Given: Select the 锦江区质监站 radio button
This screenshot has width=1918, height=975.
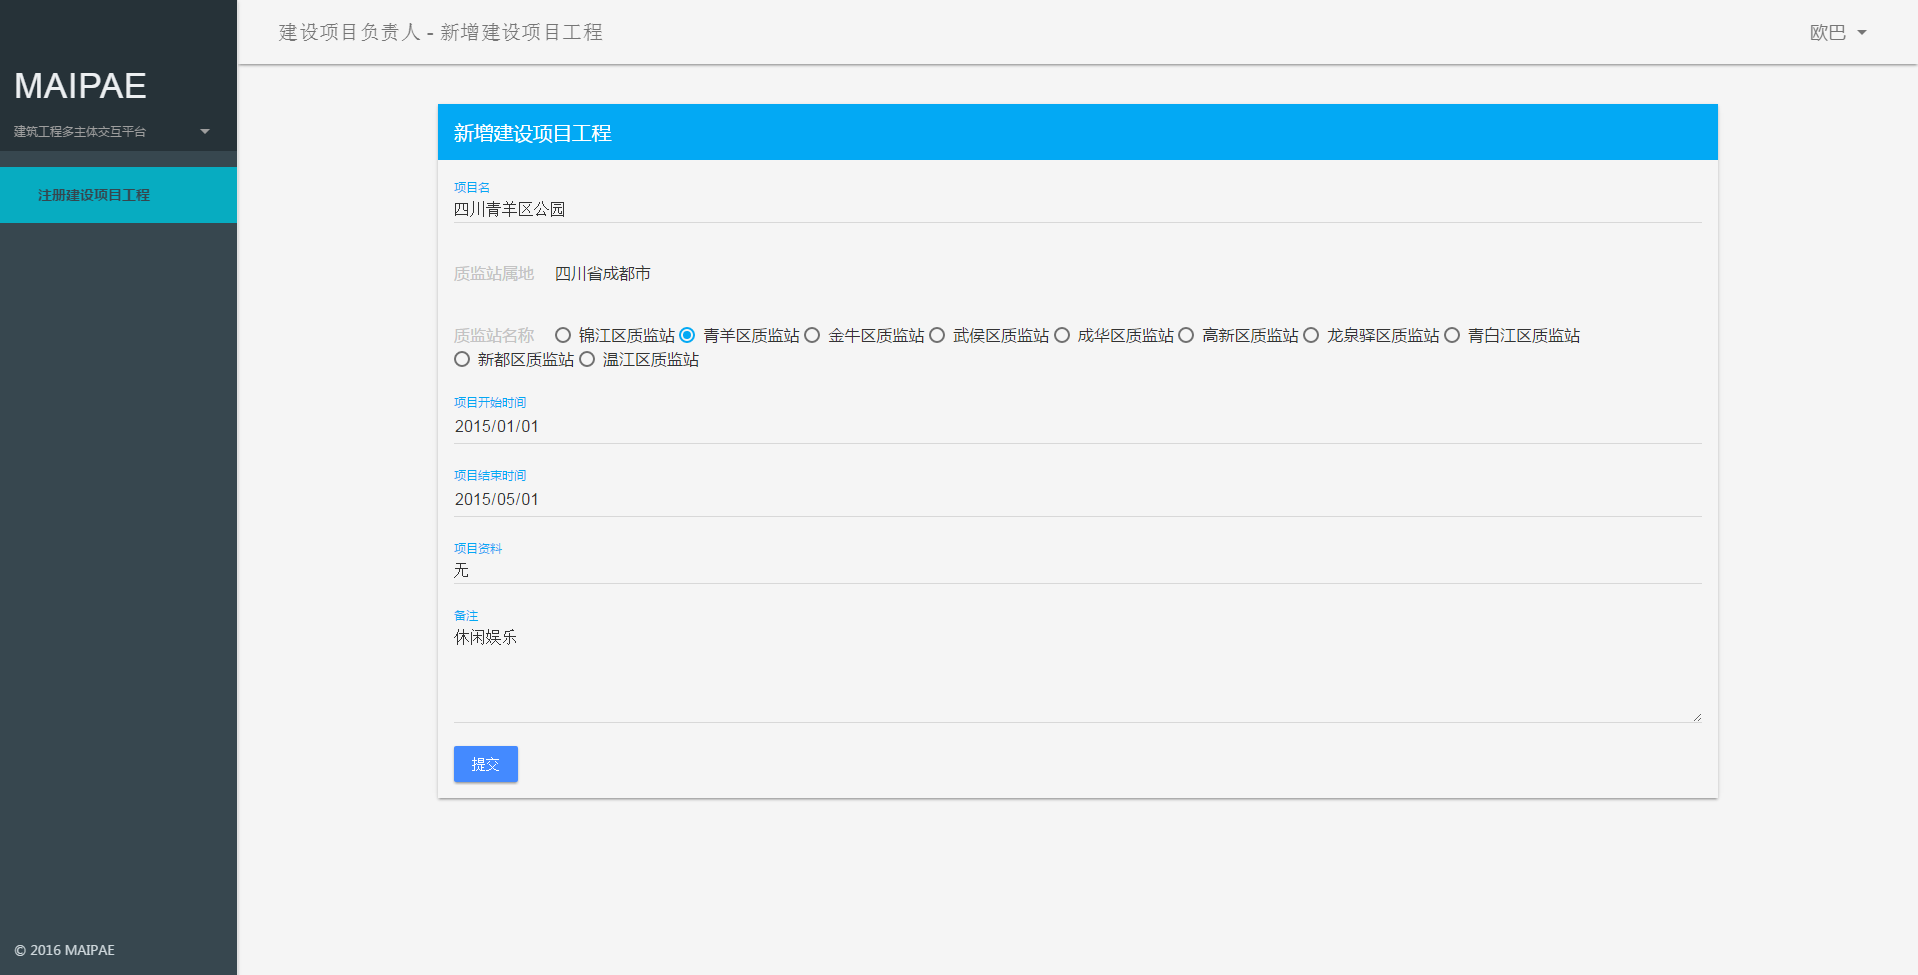Looking at the screenshot, I should 563,335.
